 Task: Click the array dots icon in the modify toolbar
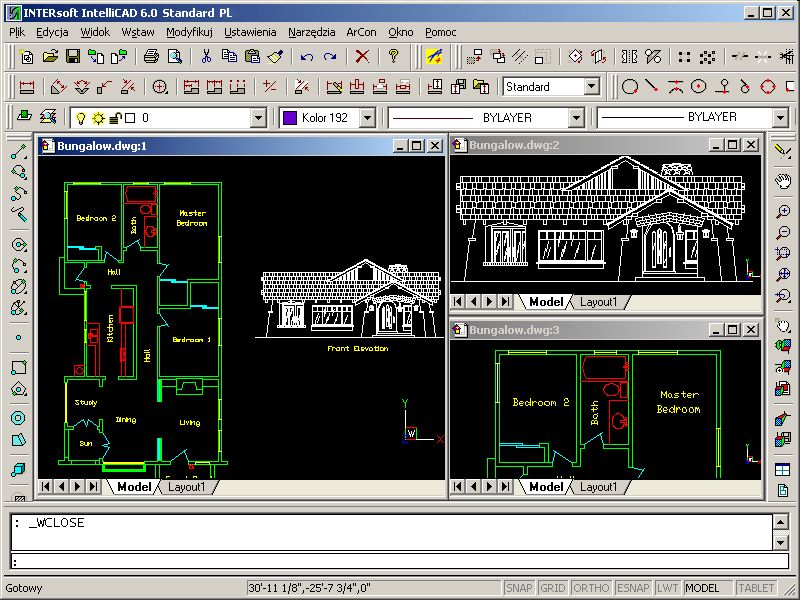[x=684, y=56]
